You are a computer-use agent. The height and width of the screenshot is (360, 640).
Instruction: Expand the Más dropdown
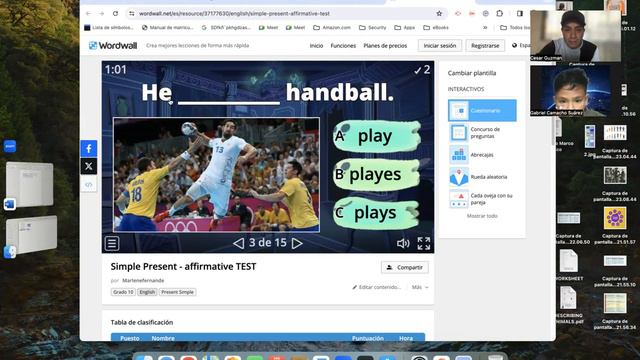[420, 287]
